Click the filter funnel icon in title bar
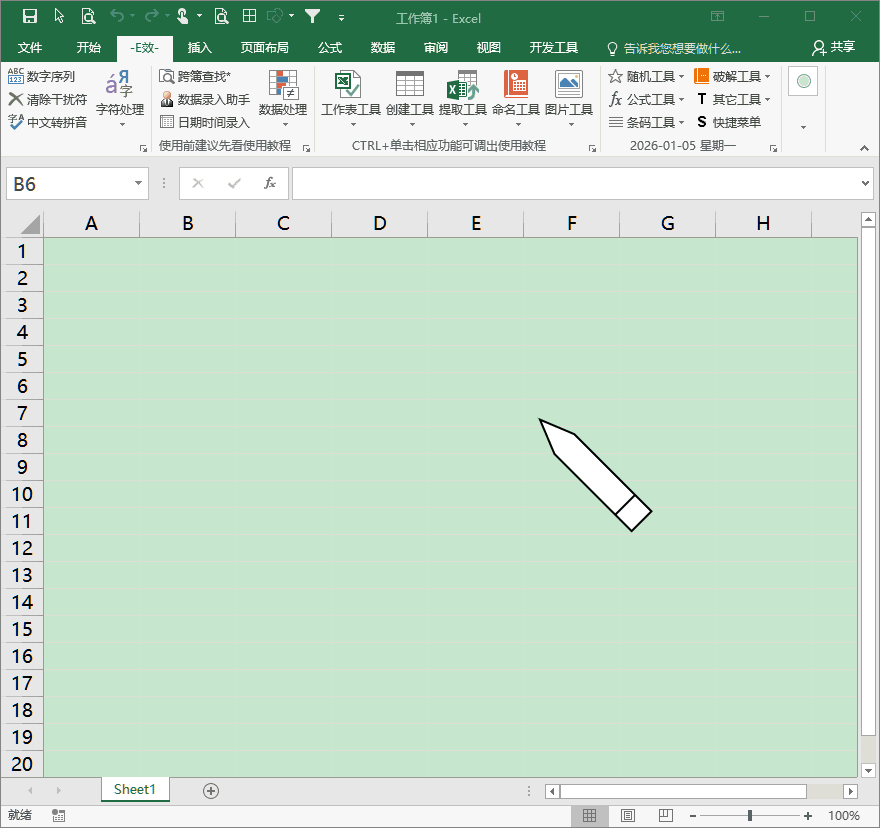This screenshot has height=828, width=880. [313, 16]
